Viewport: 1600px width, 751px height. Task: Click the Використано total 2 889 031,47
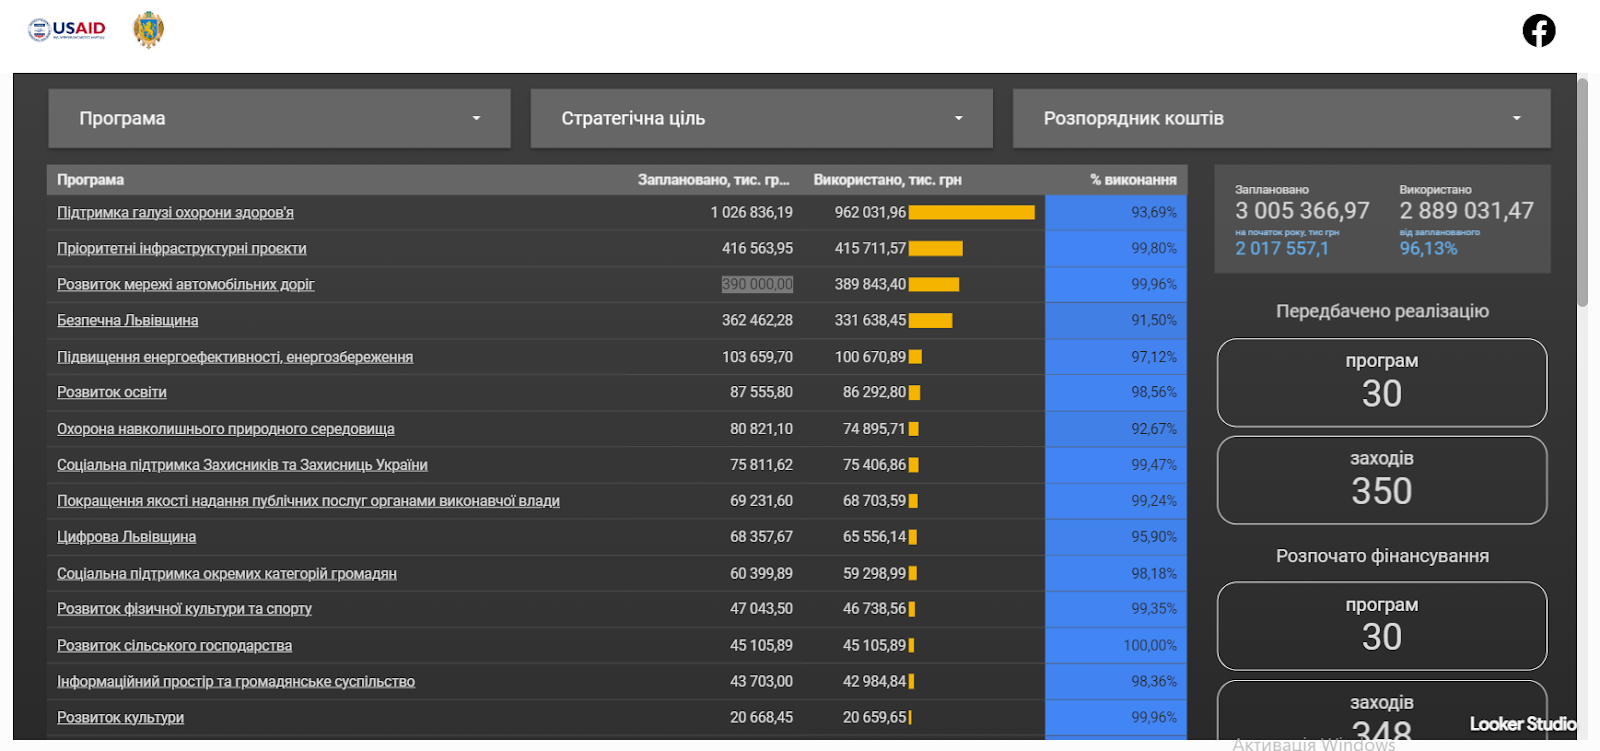(1466, 211)
